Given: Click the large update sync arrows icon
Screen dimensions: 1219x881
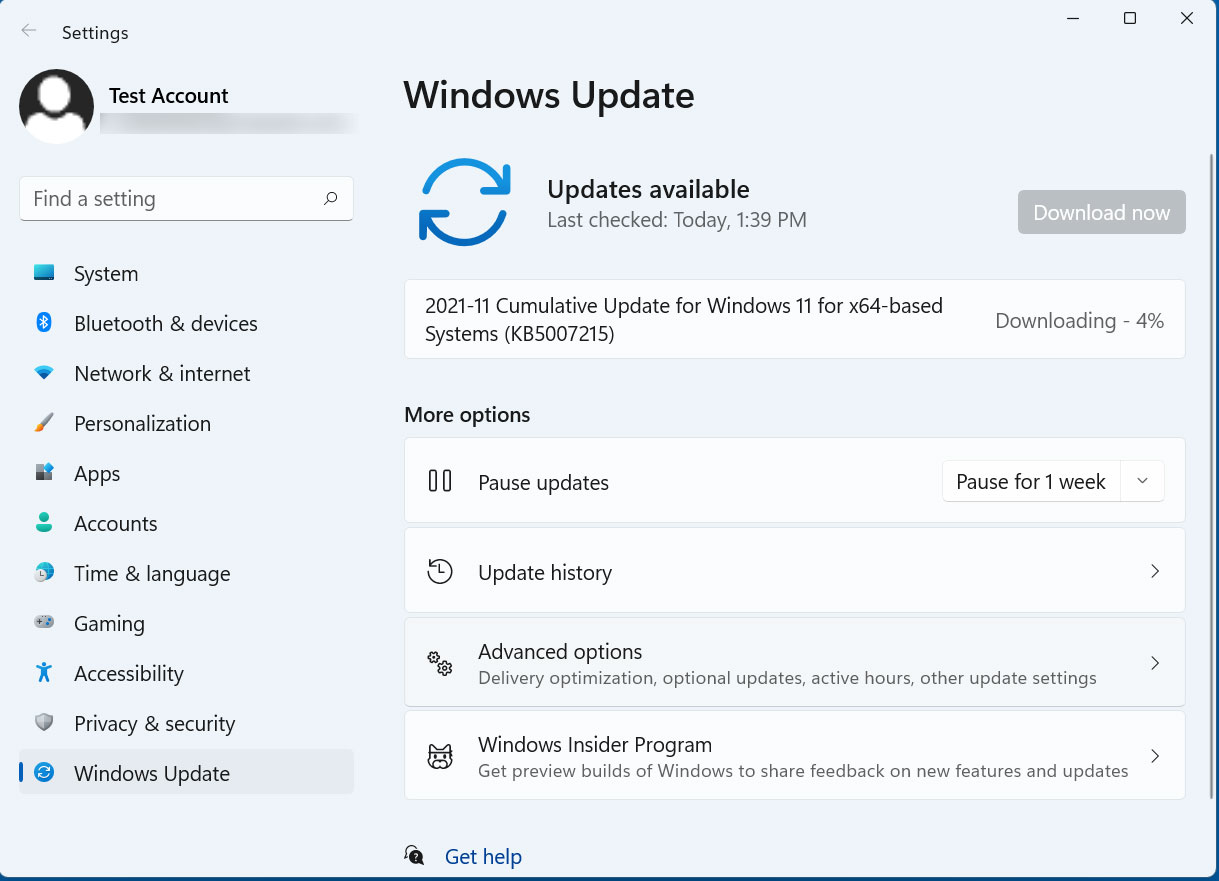Looking at the screenshot, I should [x=465, y=202].
